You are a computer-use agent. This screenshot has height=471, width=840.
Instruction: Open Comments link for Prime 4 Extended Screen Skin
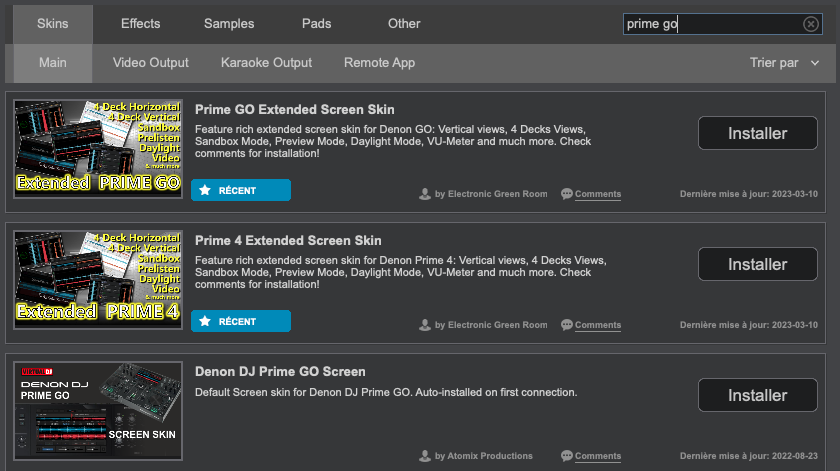[598, 325]
